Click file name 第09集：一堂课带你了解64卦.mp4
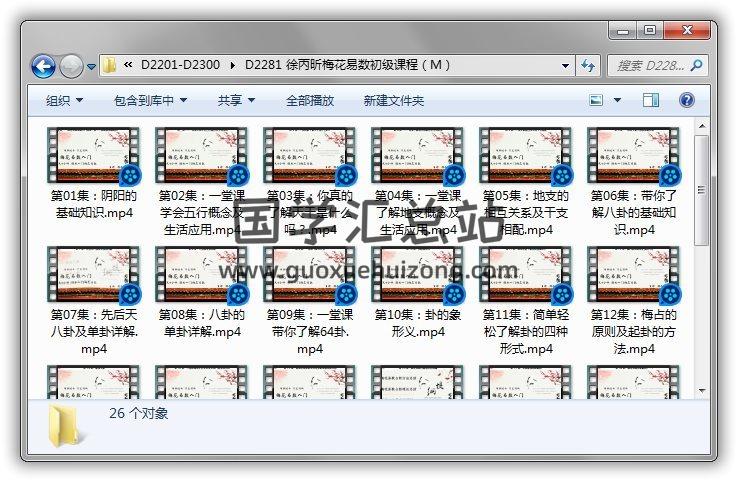The height and width of the screenshot is (482, 738). pos(310,332)
